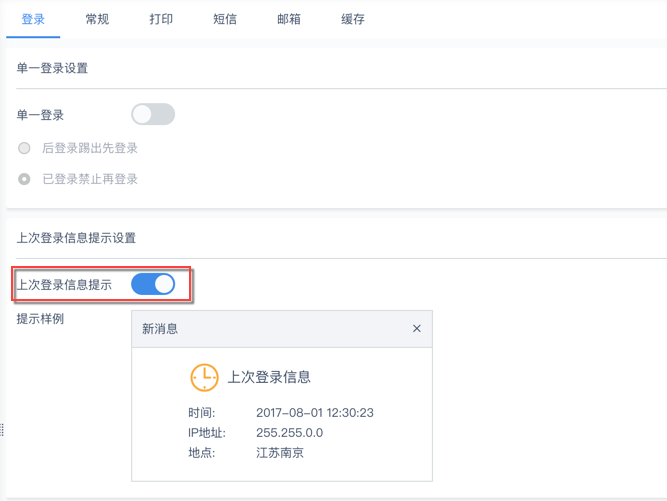Click the 提示样例 label
This screenshot has height=501, width=667.
[x=40, y=319]
